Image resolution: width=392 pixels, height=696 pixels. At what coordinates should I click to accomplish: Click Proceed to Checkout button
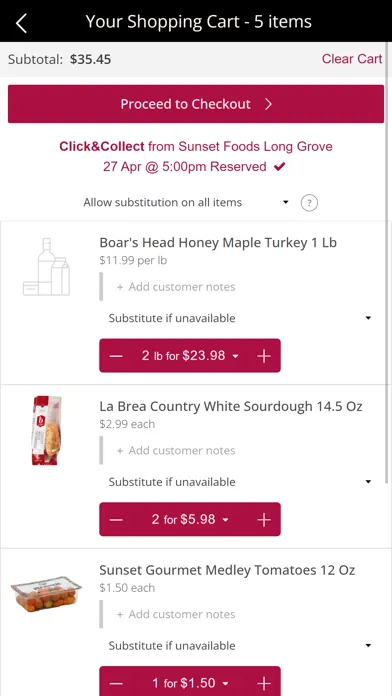[x=196, y=104]
